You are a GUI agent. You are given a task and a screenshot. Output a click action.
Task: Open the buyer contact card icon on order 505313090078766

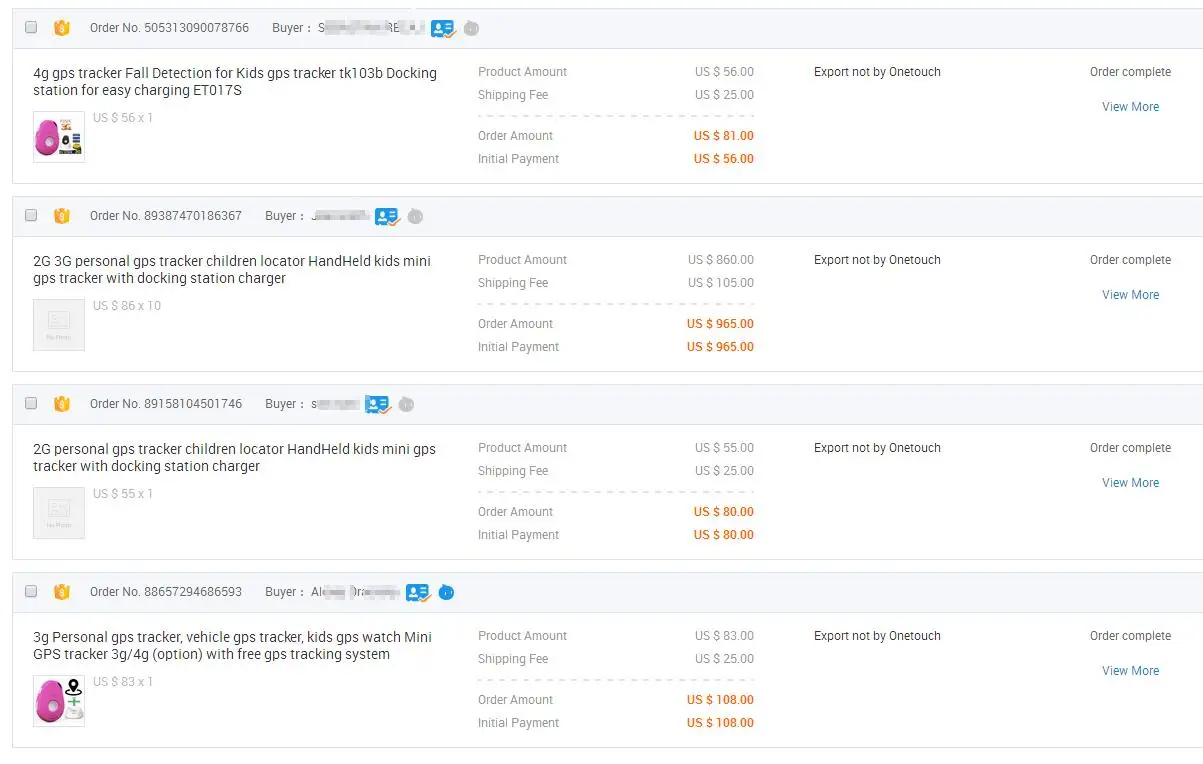443,29
